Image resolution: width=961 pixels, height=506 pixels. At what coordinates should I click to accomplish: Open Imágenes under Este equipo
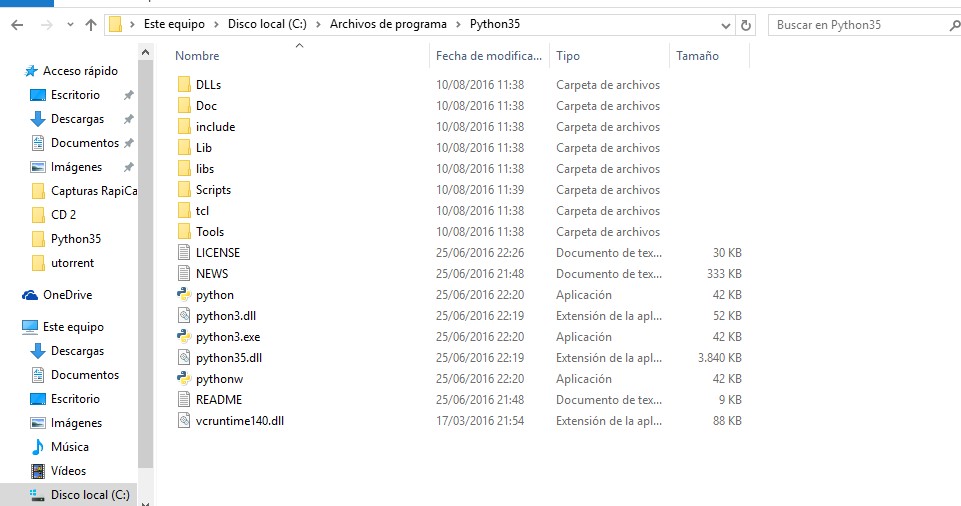coord(76,423)
